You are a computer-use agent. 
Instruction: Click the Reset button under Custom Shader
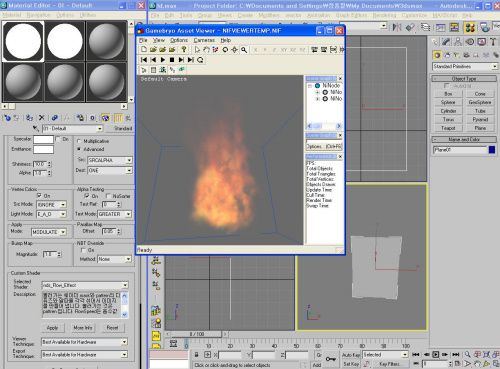(x=112, y=328)
